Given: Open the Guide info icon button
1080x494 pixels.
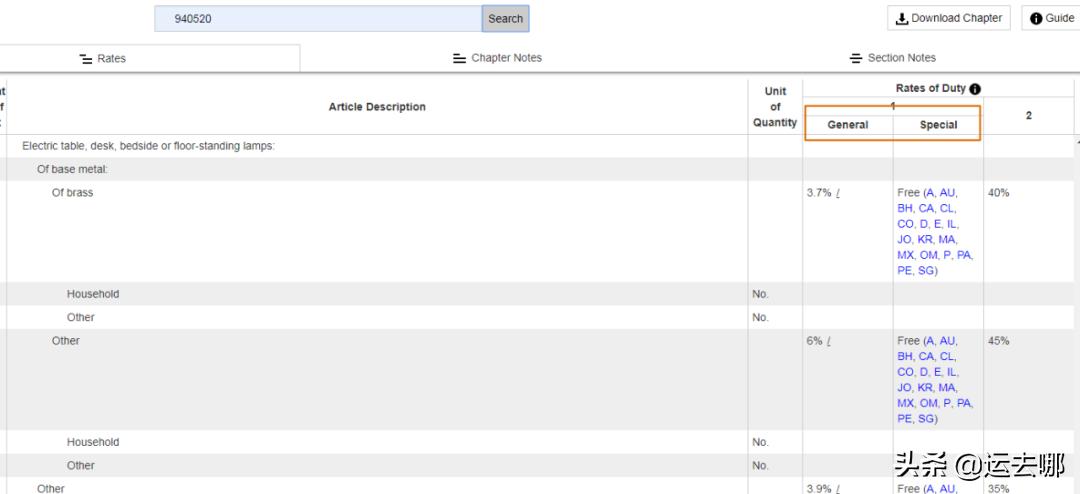Looking at the screenshot, I should tap(1036, 18).
